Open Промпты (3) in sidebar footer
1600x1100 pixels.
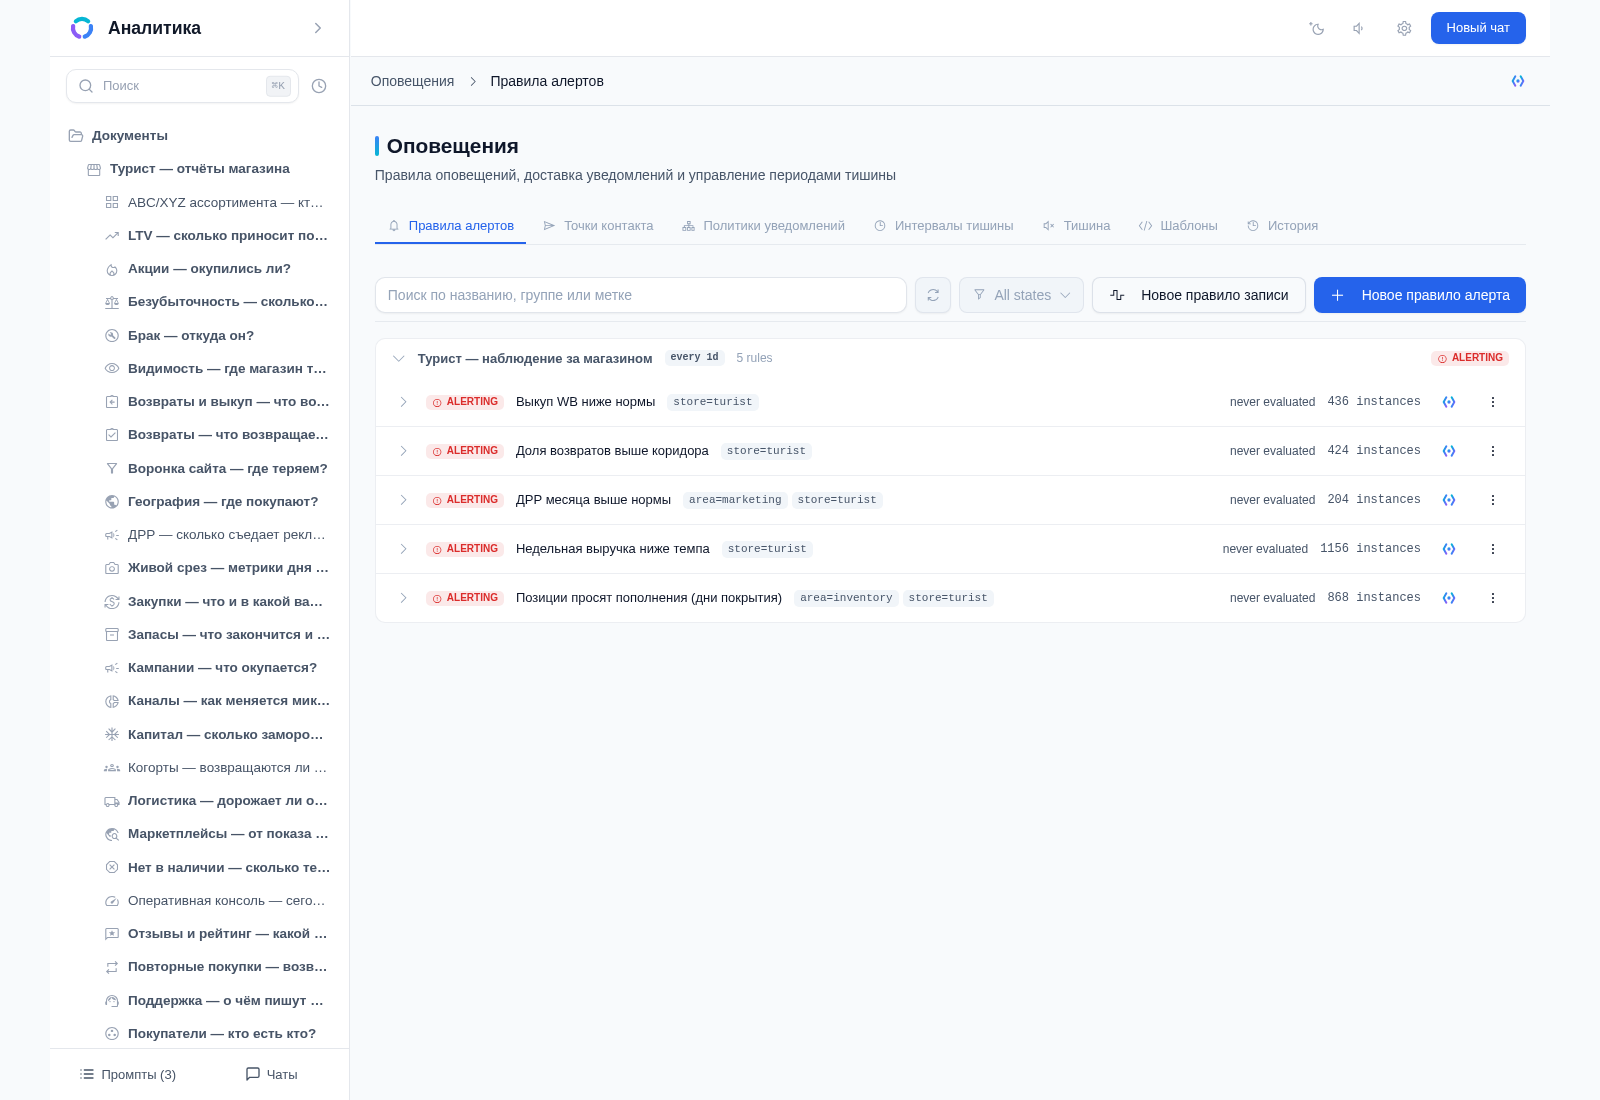[x=128, y=1075]
